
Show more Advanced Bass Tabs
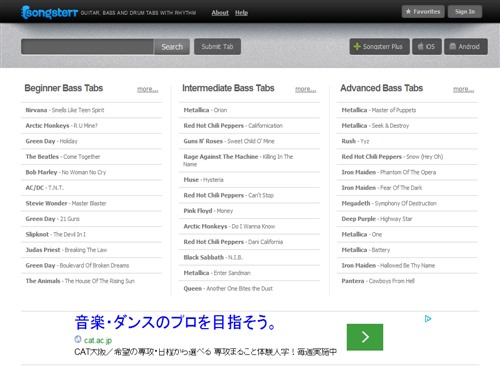[464, 89]
